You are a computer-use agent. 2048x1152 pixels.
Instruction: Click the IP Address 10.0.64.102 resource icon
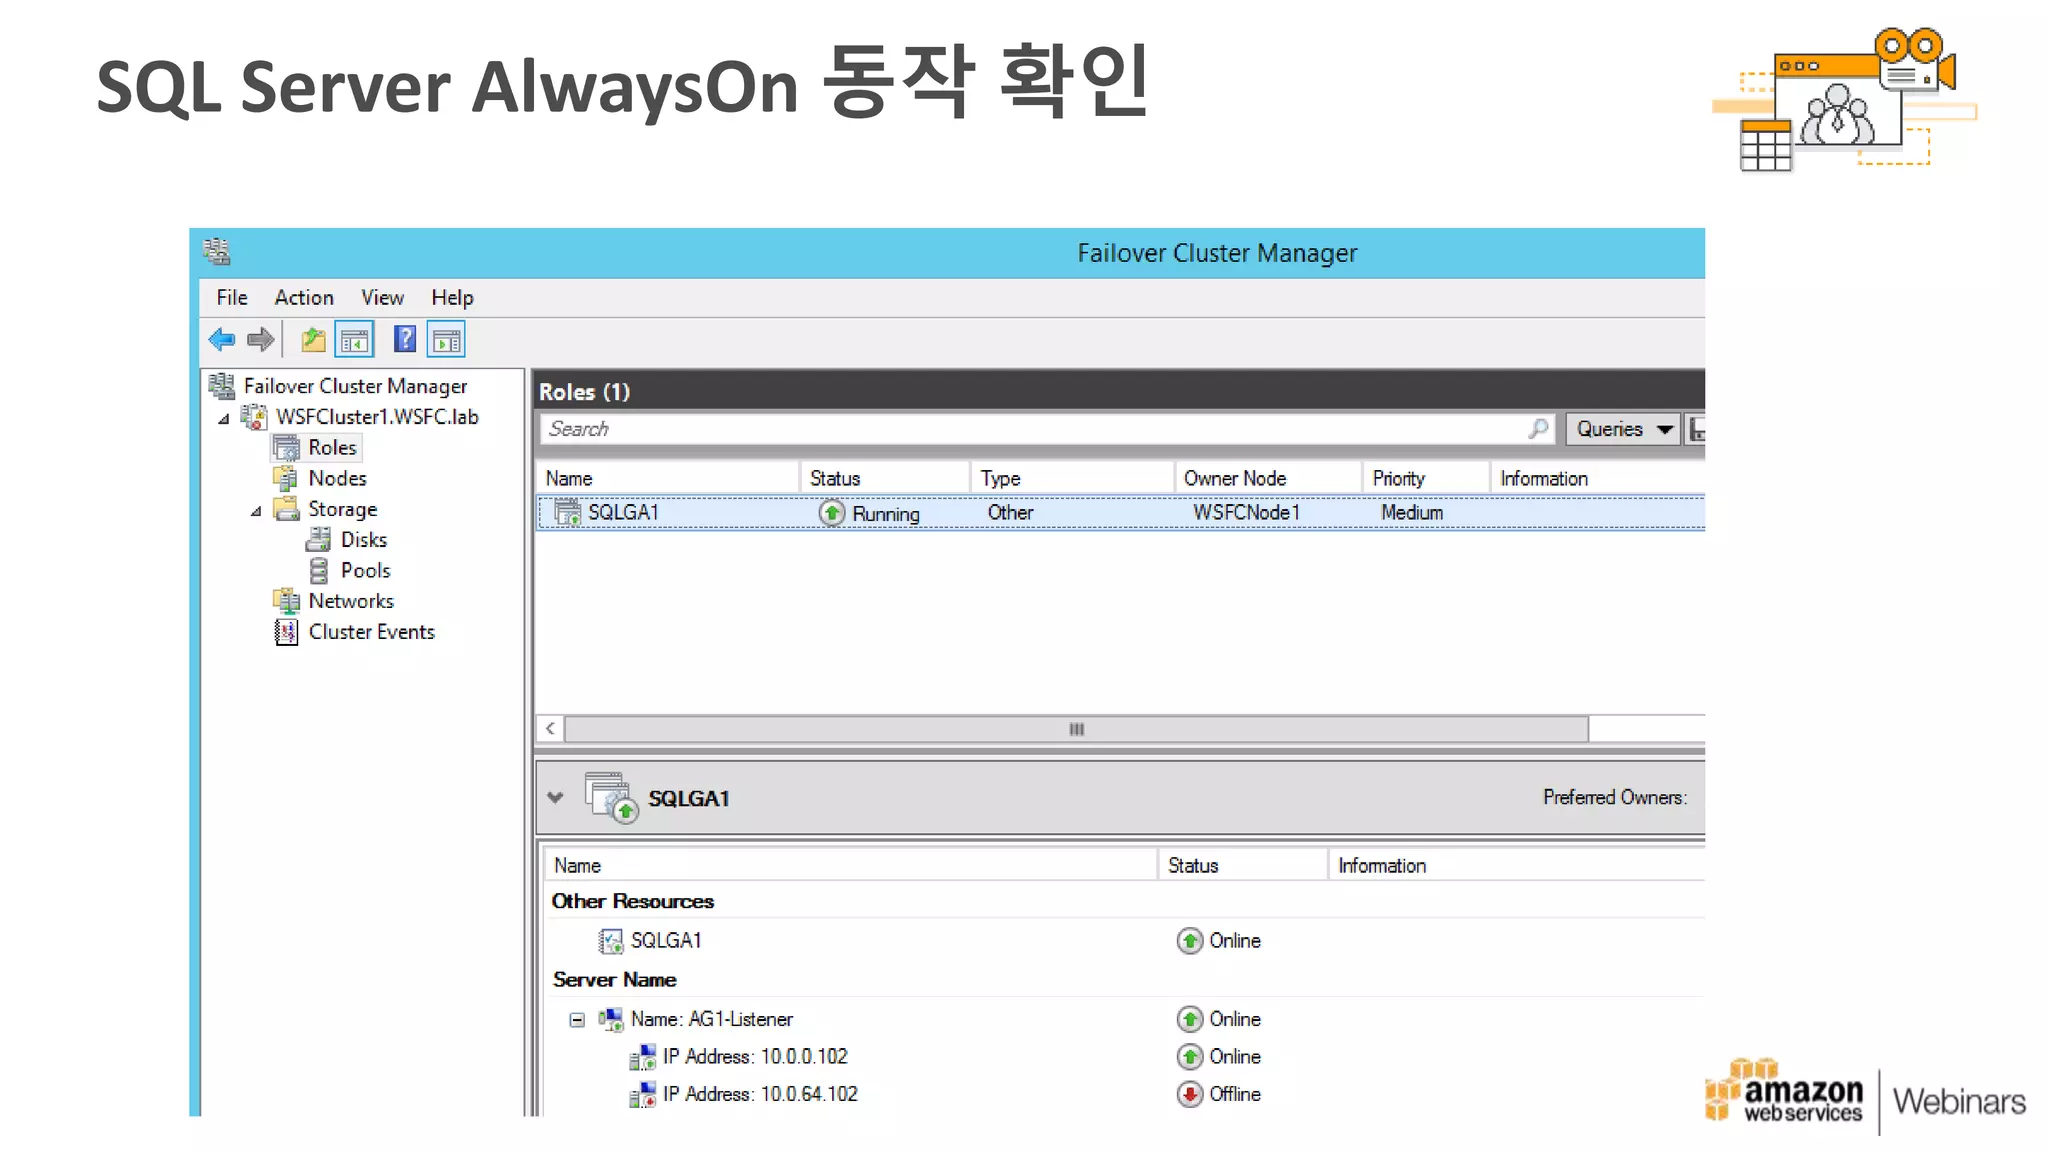[x=642, y=1095]
